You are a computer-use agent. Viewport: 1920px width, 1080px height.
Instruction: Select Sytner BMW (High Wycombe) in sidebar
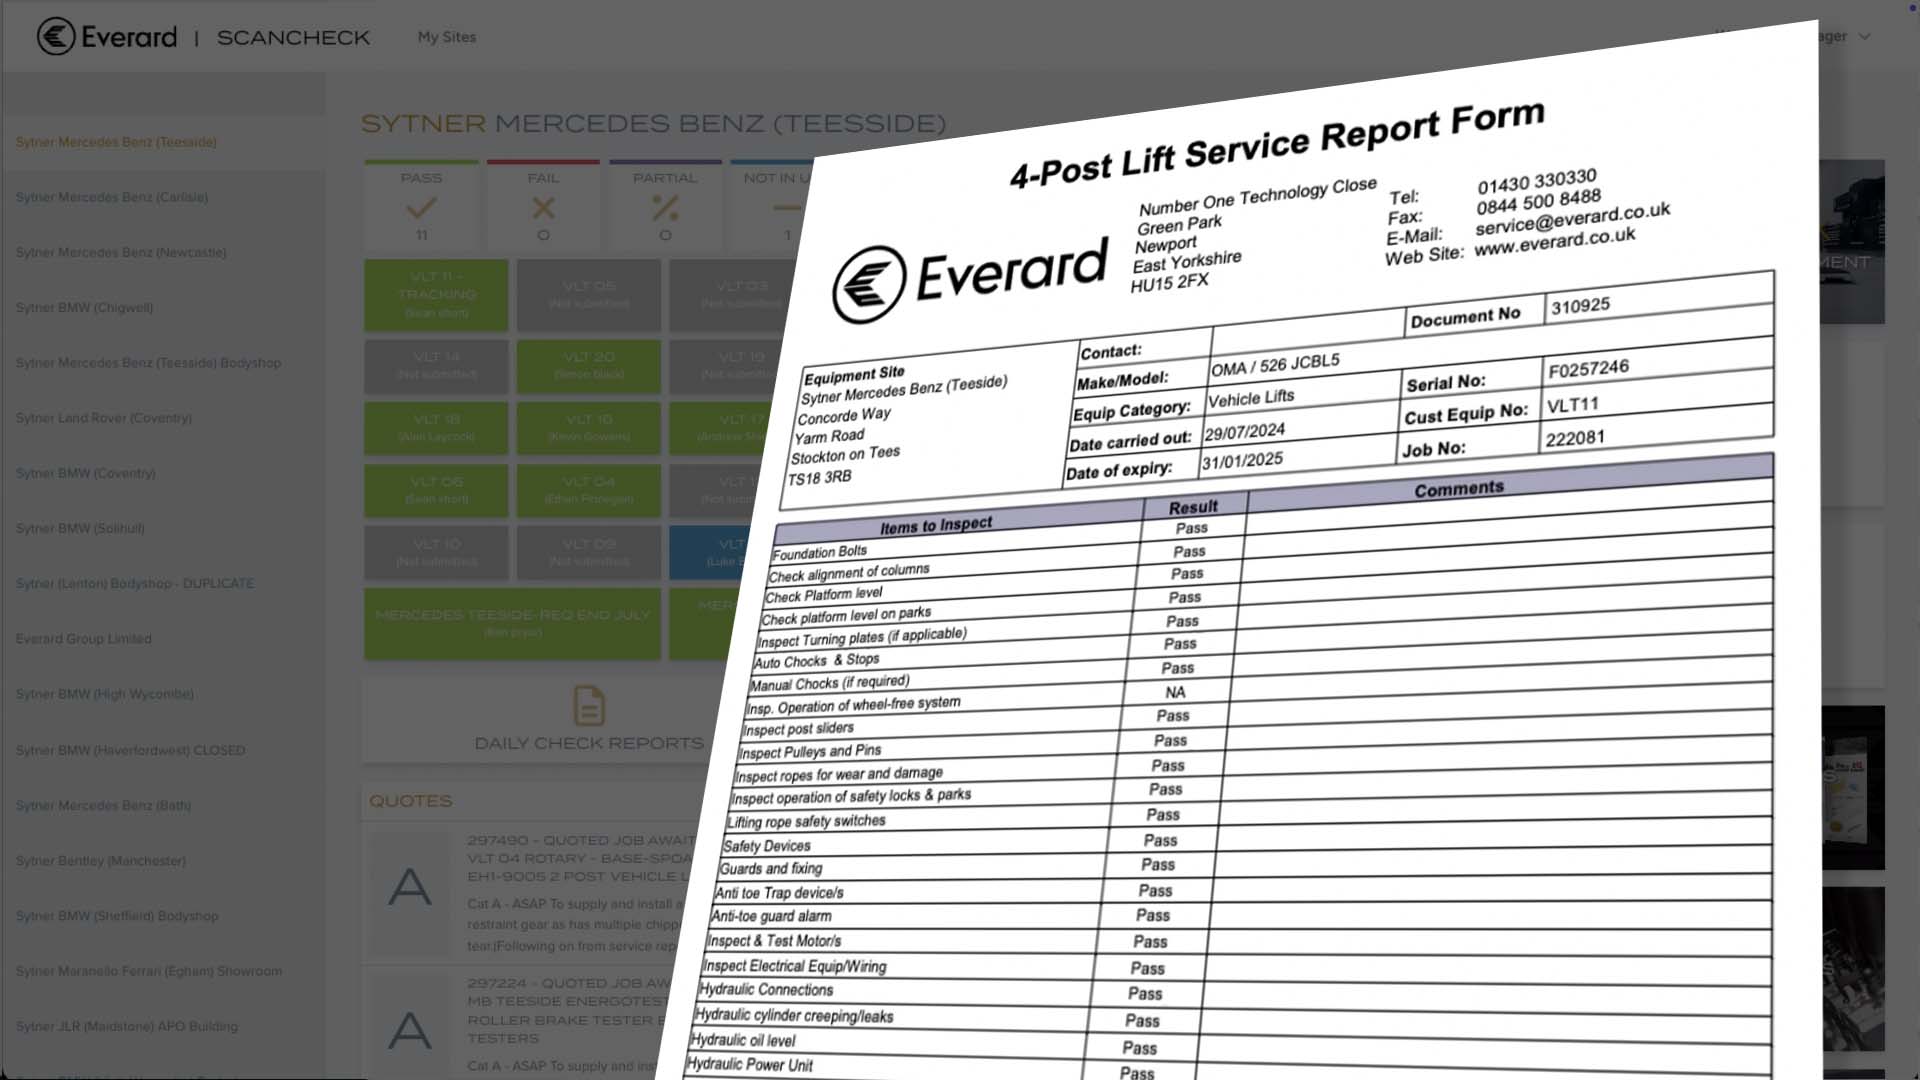tap(104, 693)
